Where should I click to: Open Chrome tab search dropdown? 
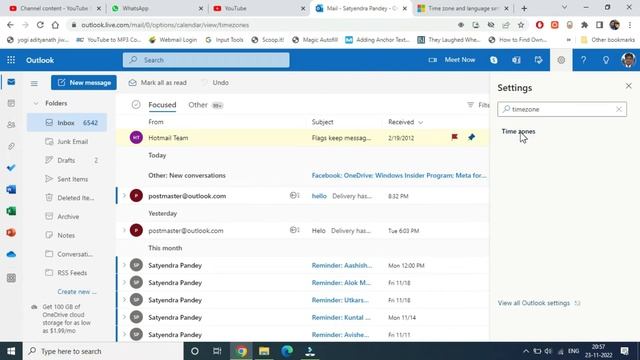click(x=564, y=8)
